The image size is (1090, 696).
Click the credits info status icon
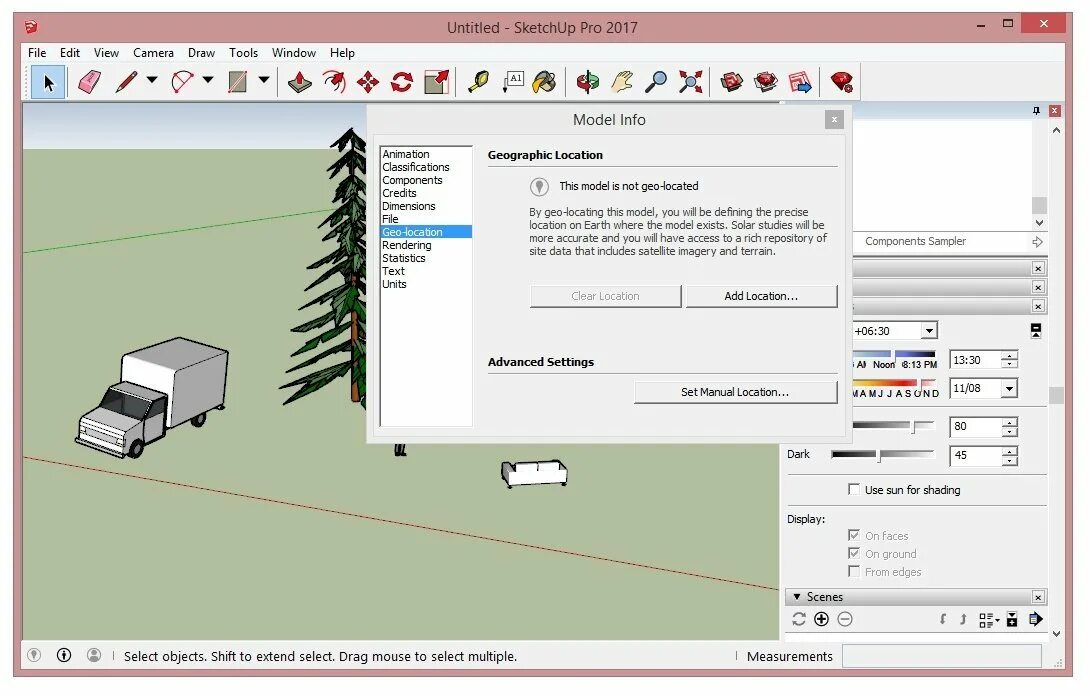pyautogui.click(x=64, y=656)
